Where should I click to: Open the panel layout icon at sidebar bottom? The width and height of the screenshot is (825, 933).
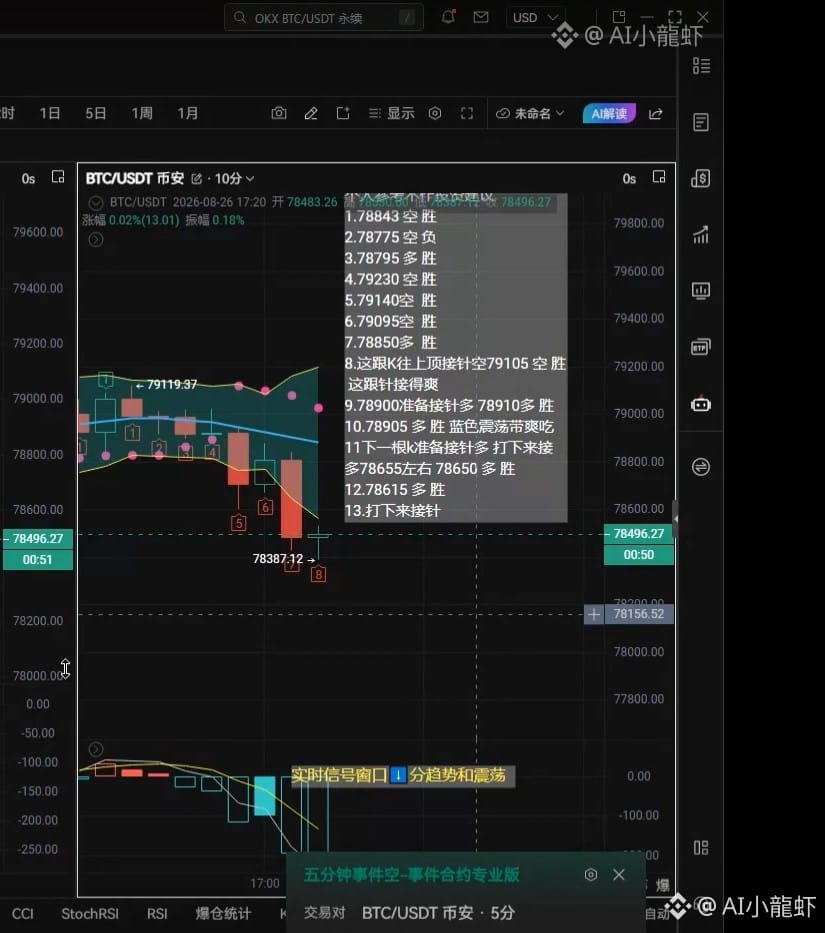pyautogui.click(x=701, y=848)
